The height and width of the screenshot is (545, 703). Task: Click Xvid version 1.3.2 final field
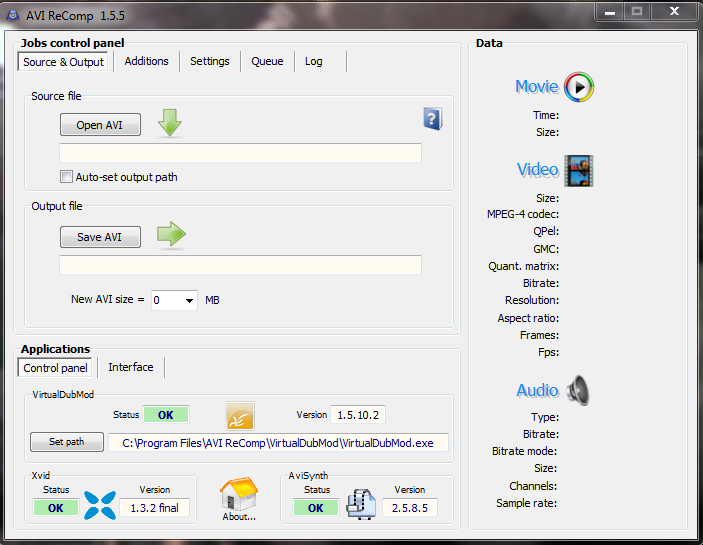(154, 508)
